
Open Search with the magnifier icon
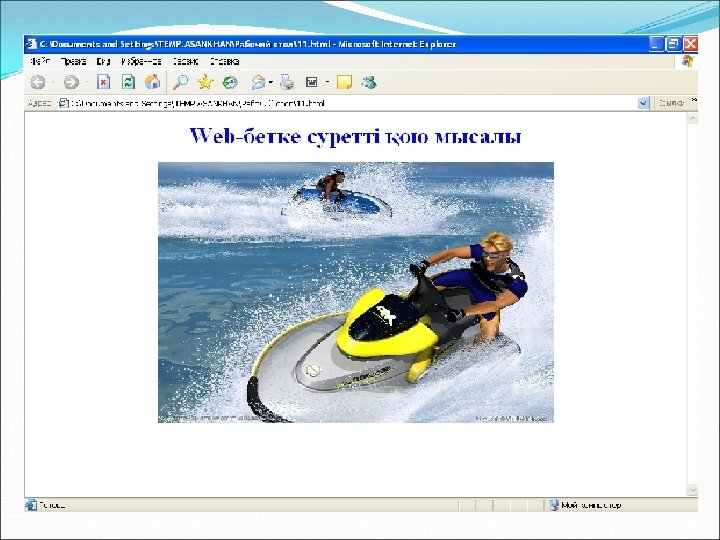coord(180,82)
